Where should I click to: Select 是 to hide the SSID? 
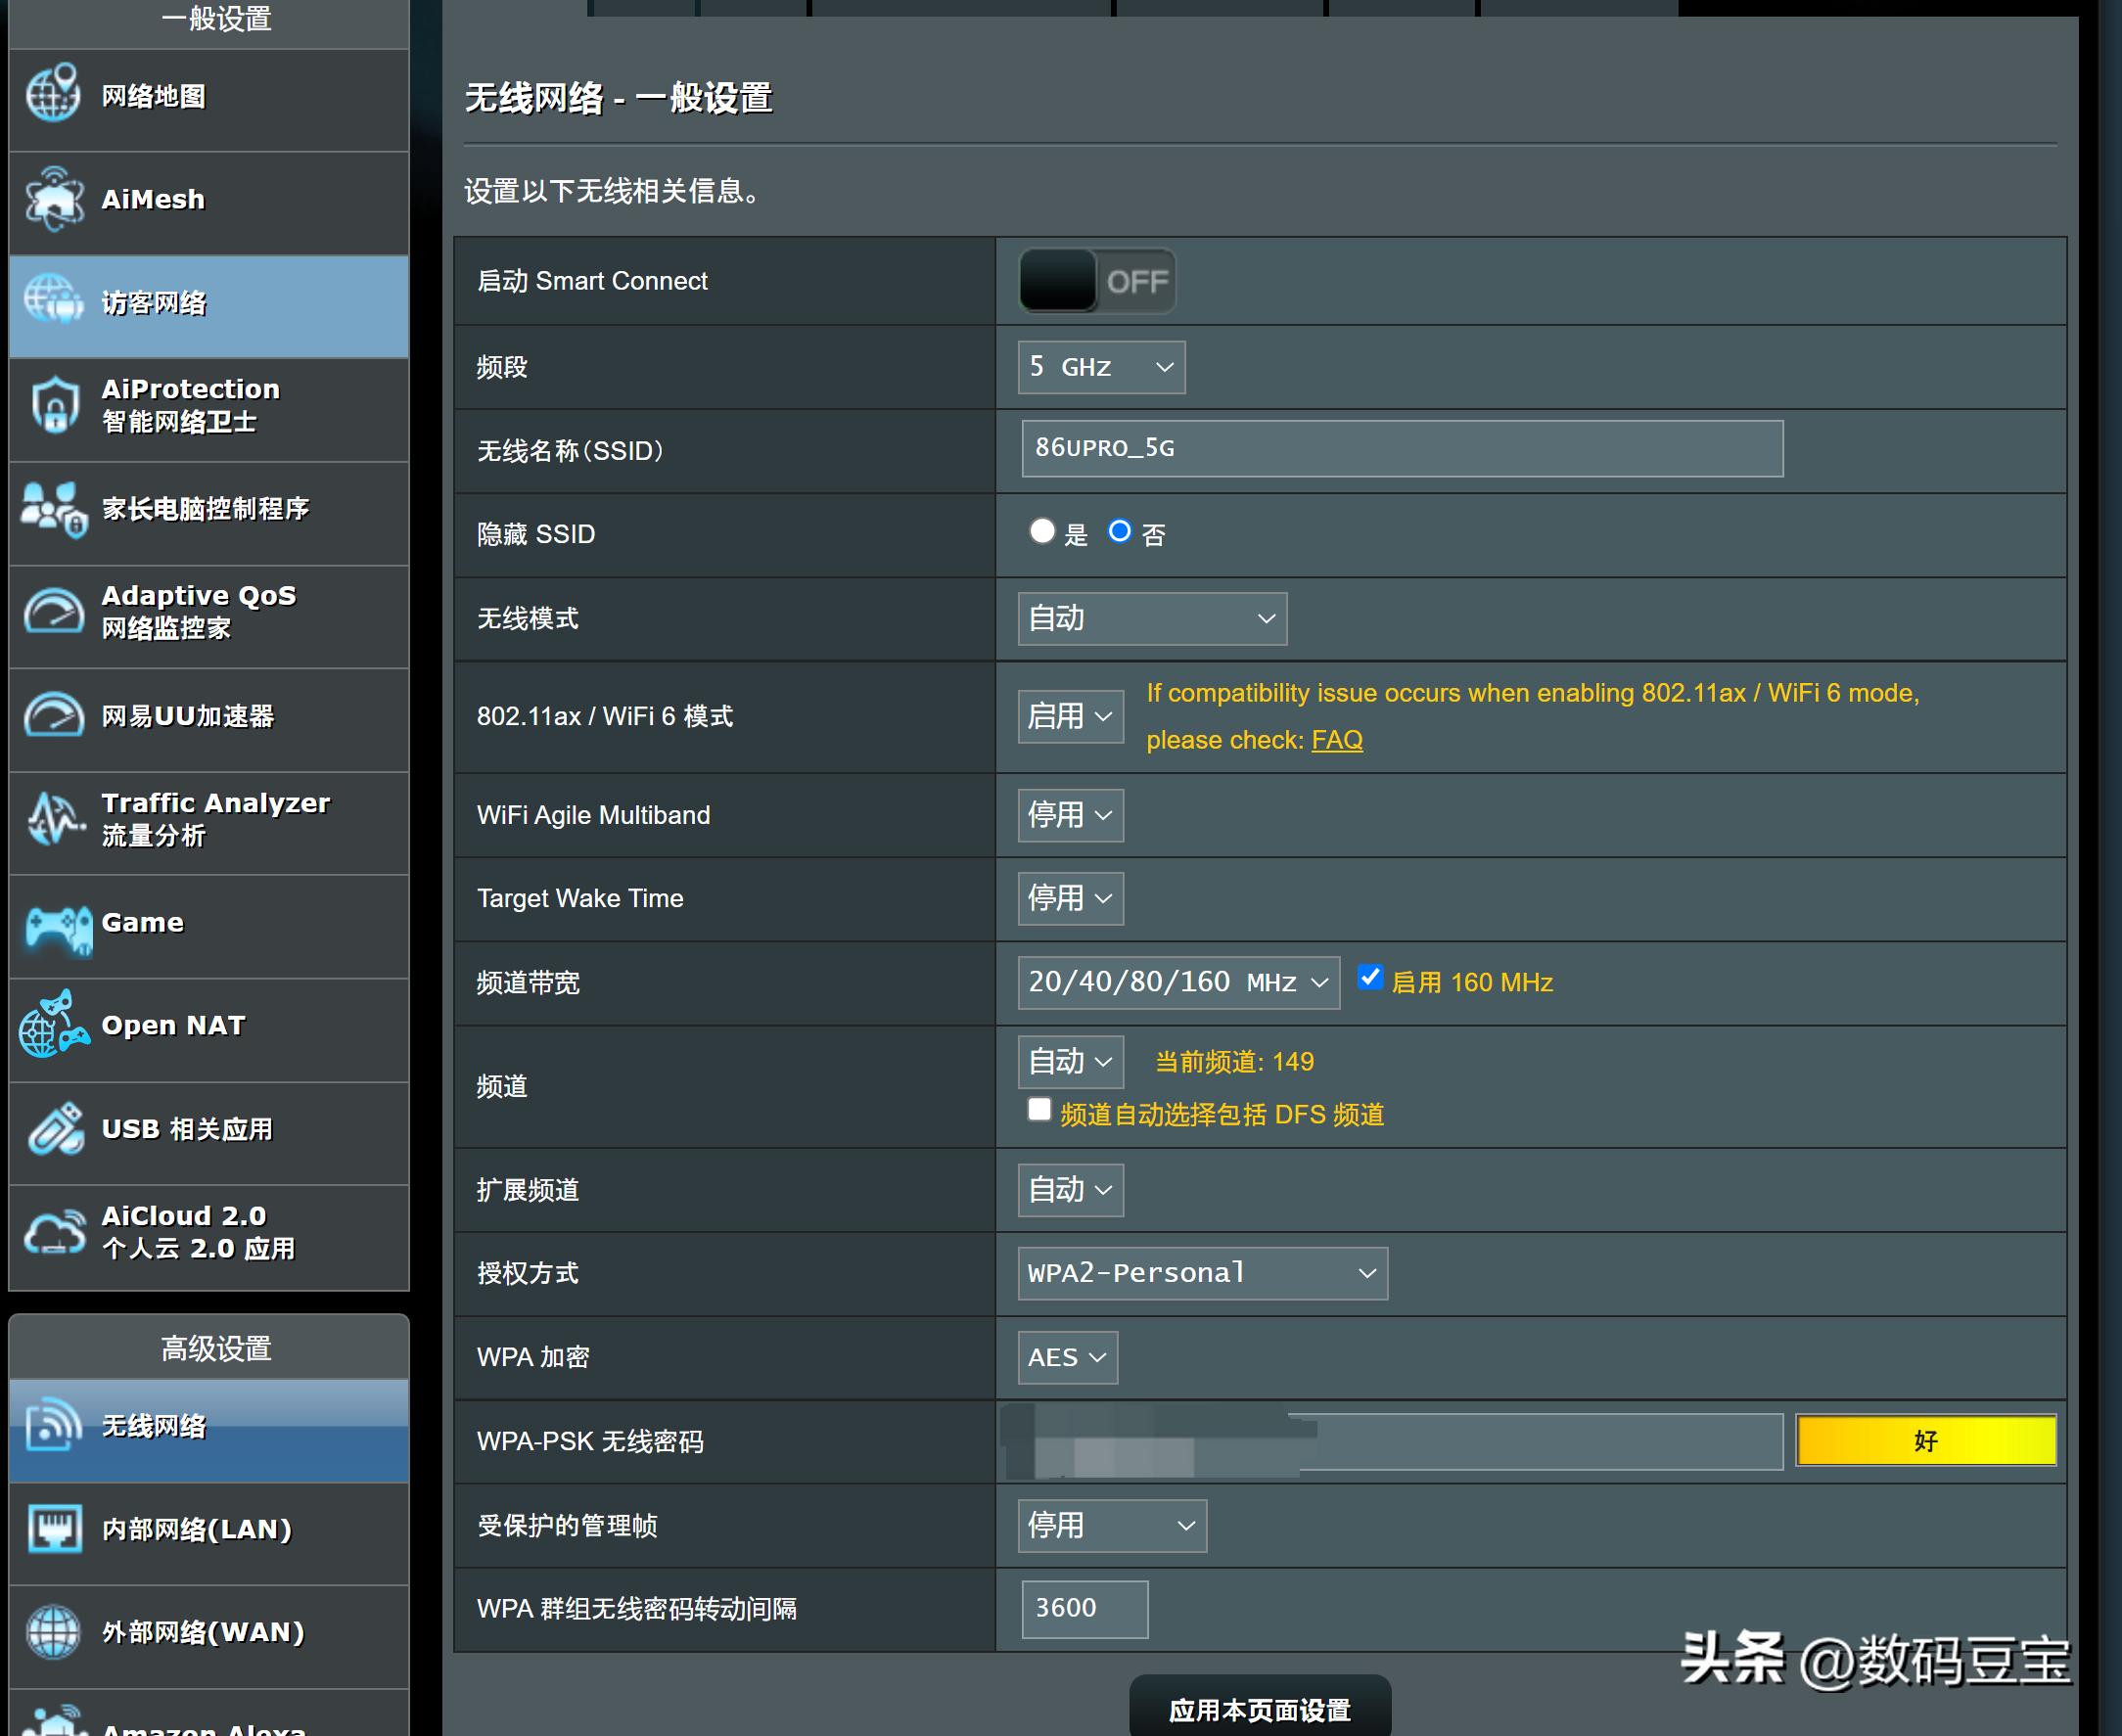(1042, 533)
